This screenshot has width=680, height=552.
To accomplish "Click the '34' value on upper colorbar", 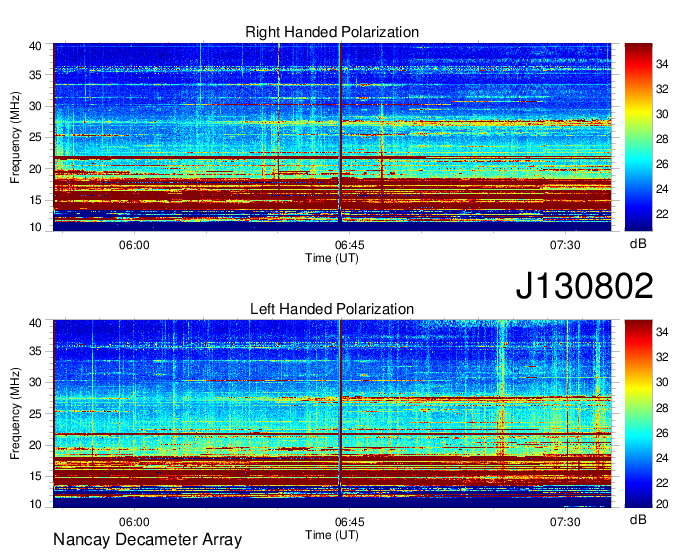I will (x=662, y=64).
